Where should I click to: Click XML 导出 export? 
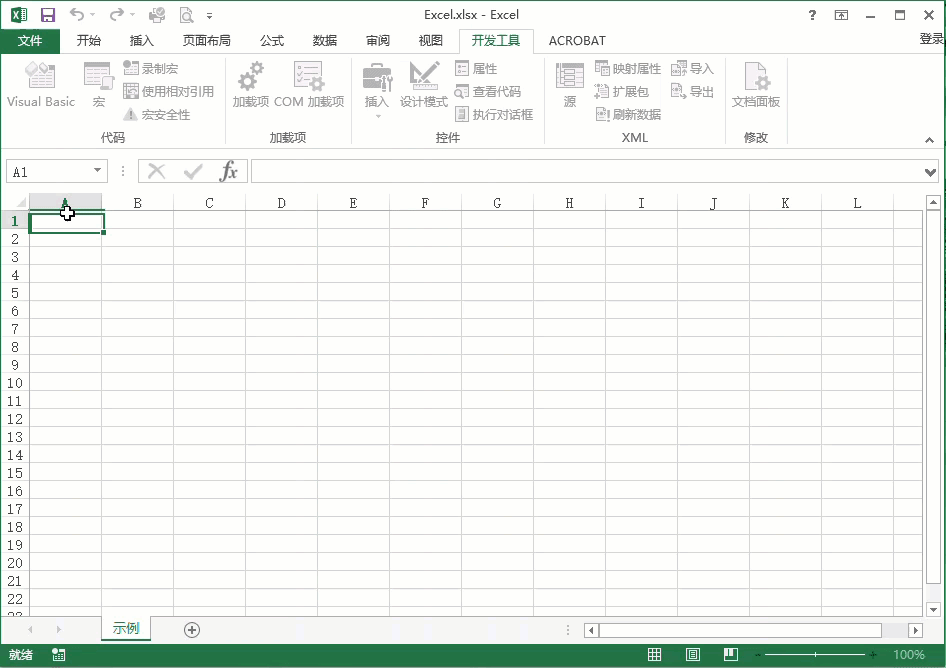click(693, 91)
